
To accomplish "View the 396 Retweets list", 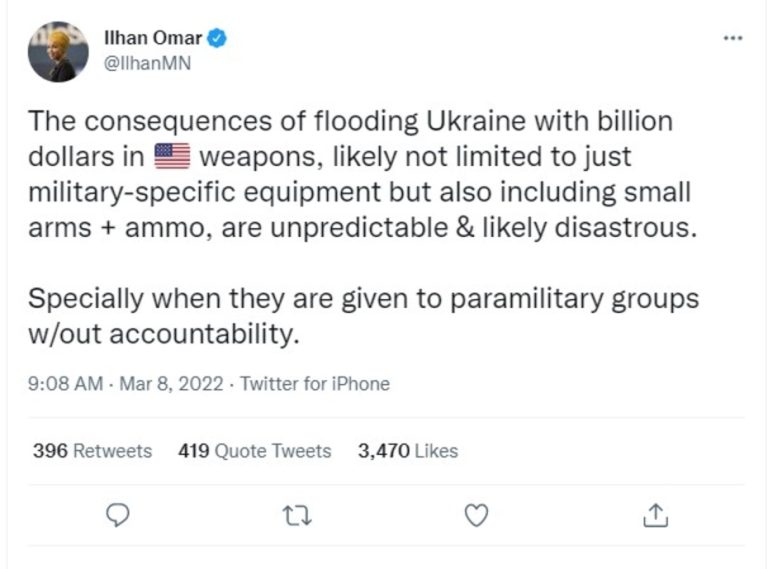I will [92, 451].
